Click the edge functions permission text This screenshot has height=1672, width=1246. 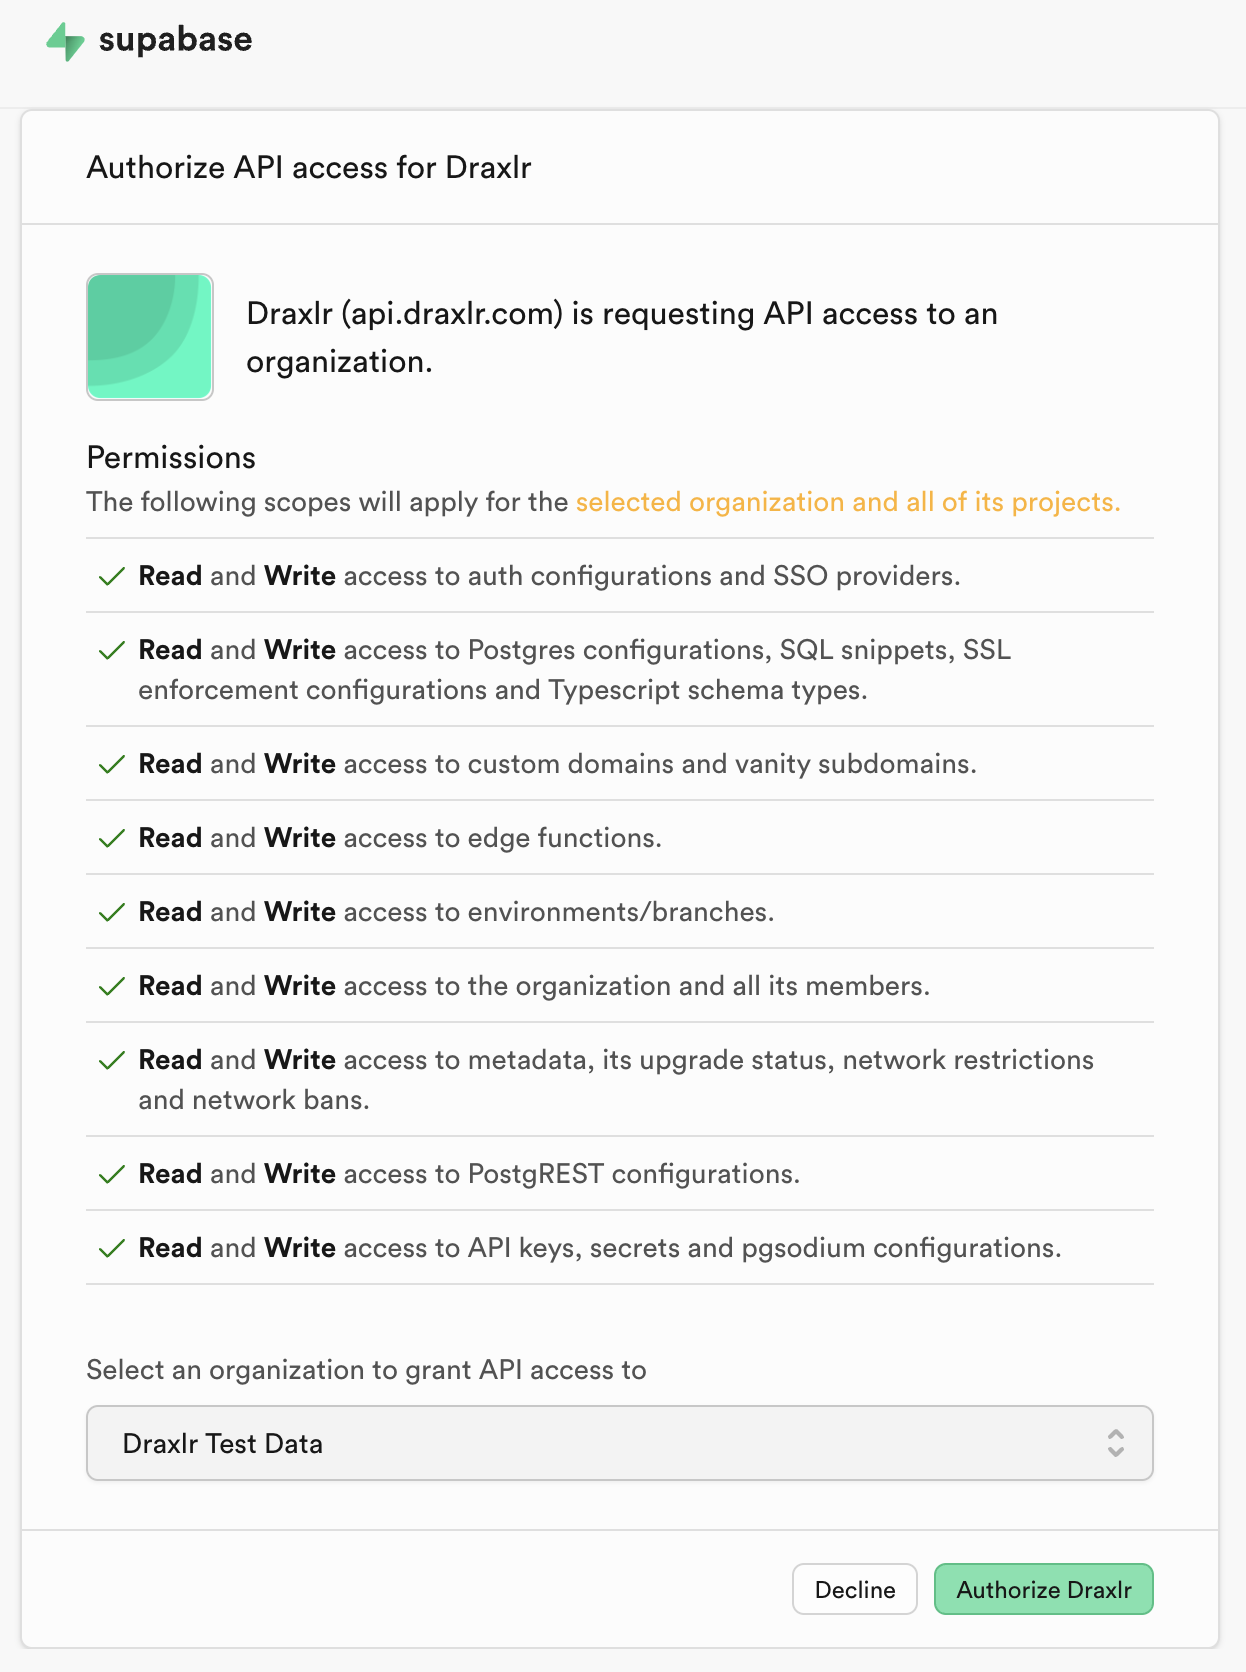(400, 838)
